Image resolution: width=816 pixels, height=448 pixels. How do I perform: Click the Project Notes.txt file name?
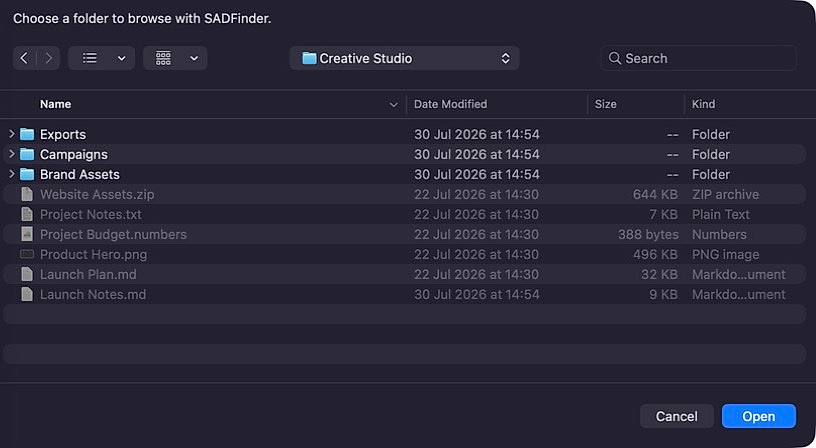[x=91, y=214]
